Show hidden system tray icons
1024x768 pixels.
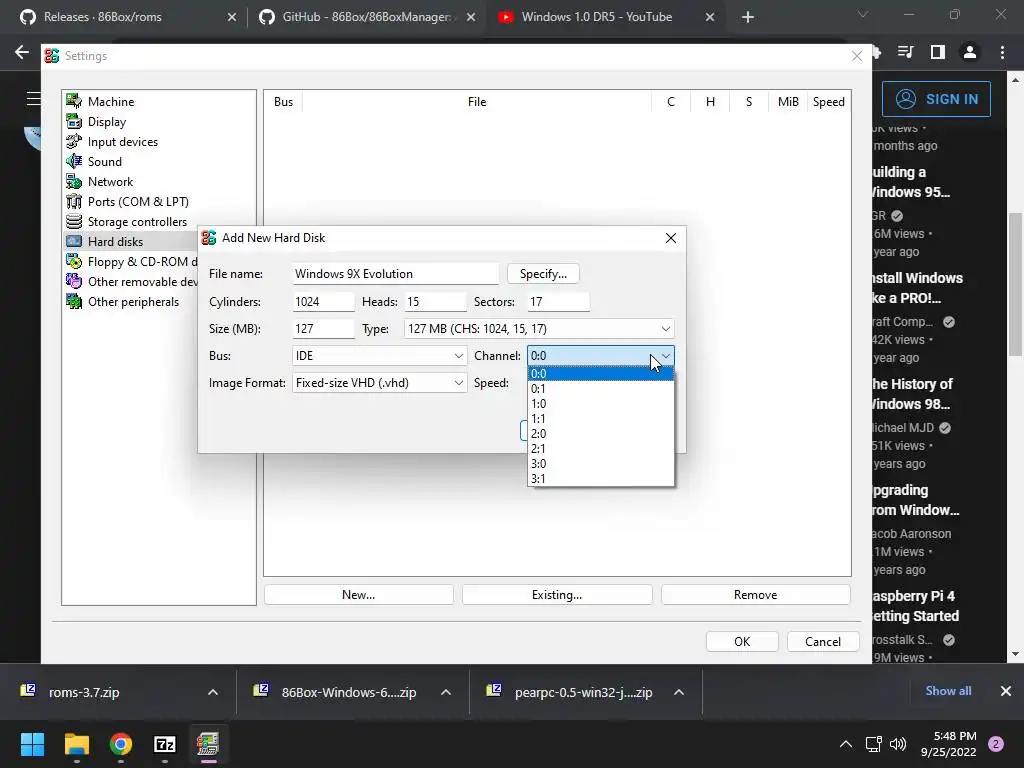click(x=846, y=744)
